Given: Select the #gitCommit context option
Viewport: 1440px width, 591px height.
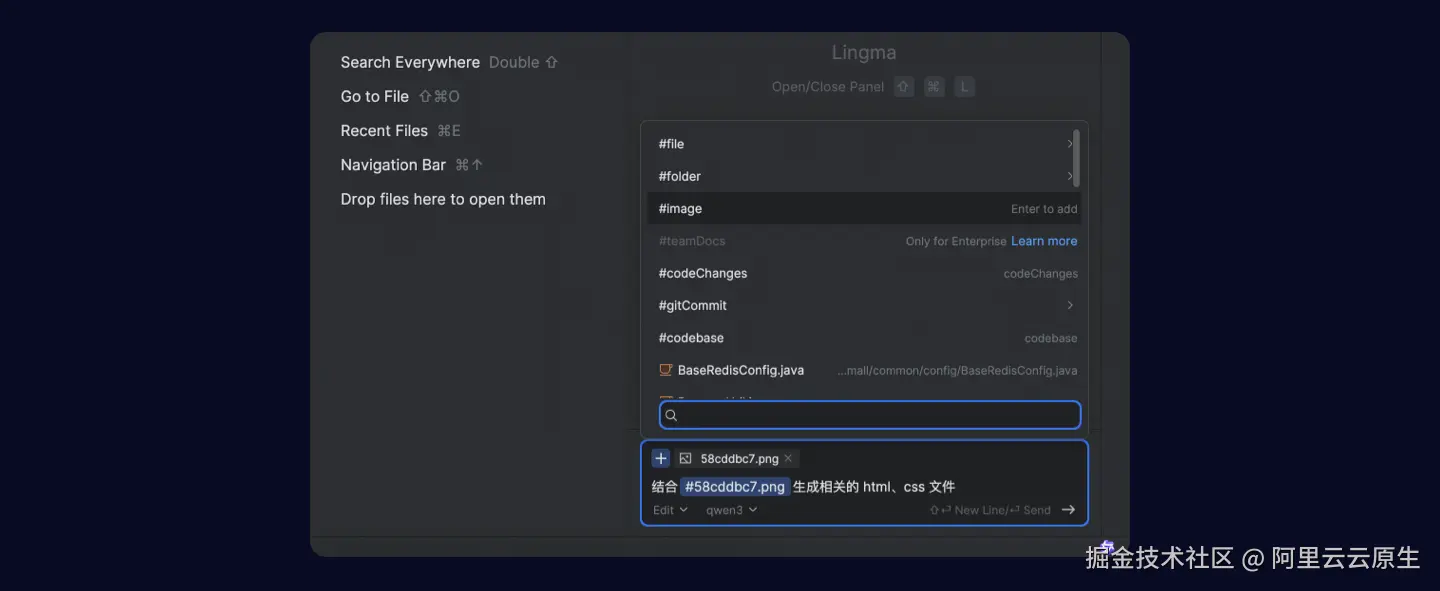Looking at the screenshot, I should pyautogui.click(x=862, y=305).
